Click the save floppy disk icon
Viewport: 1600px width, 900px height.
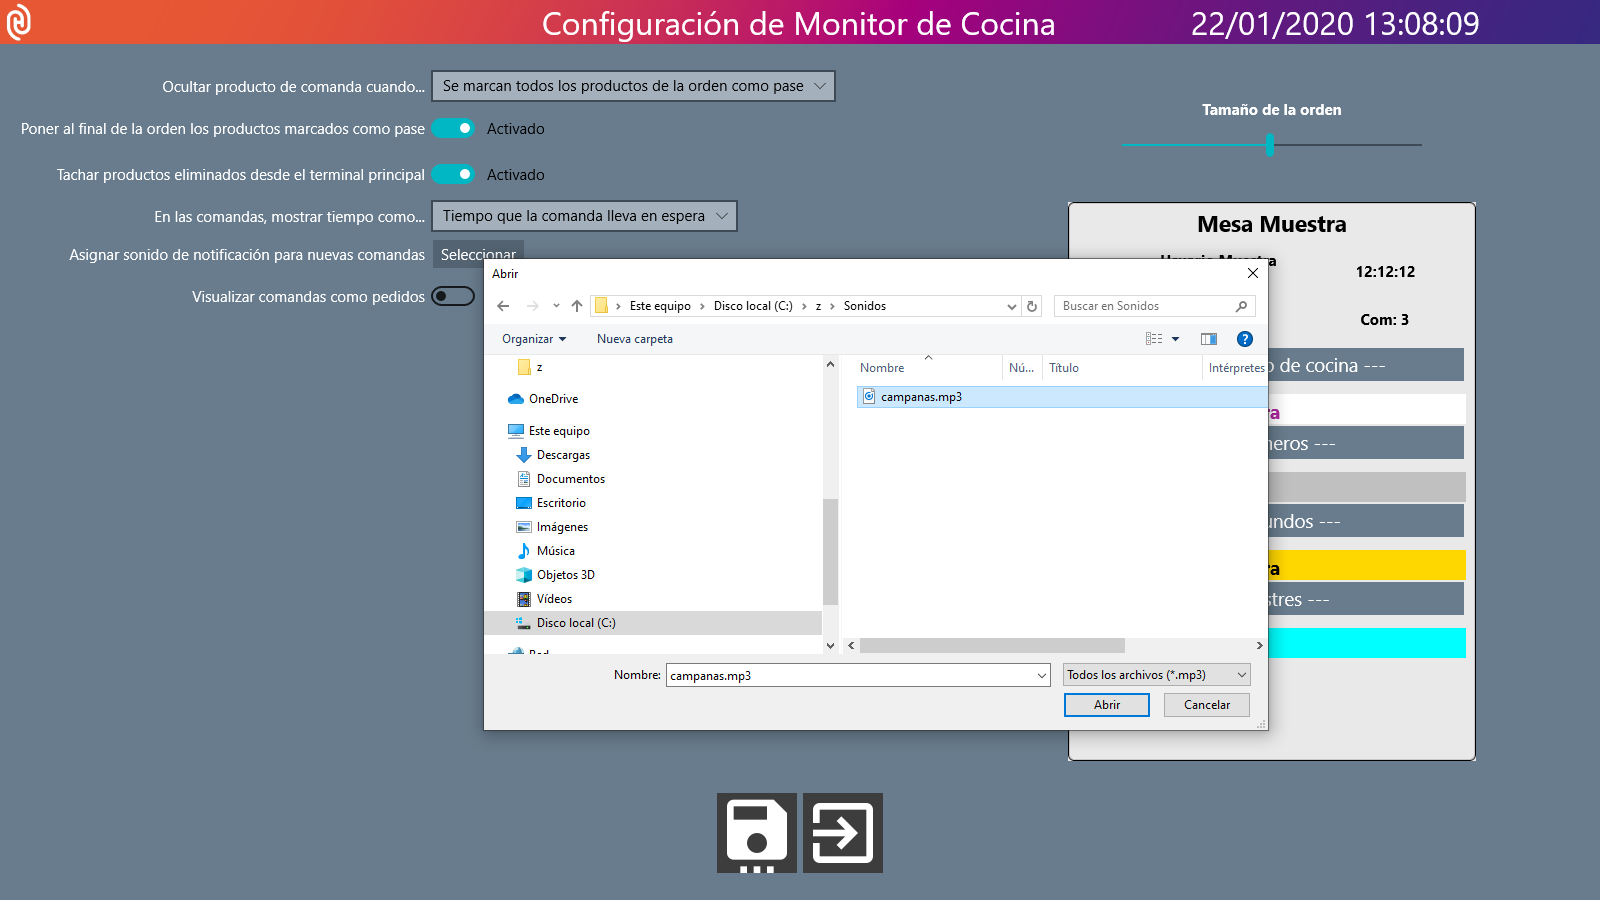(756, 833)
